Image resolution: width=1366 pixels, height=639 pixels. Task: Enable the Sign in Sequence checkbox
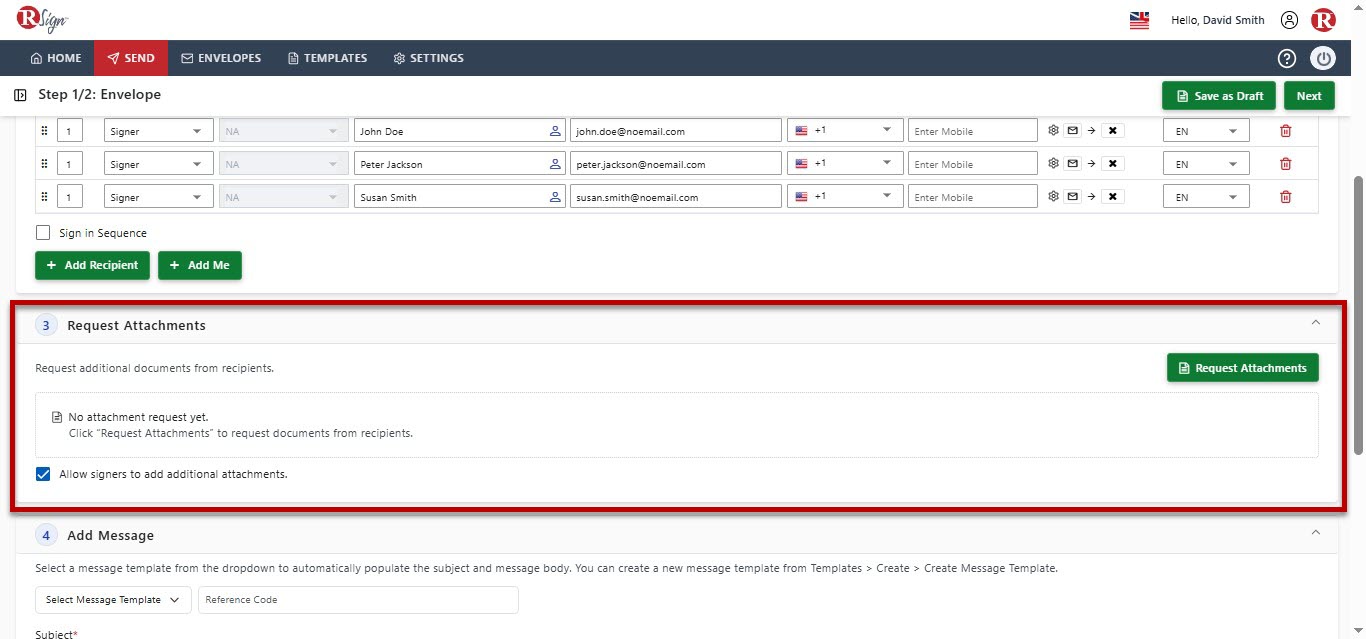(x=43, y=233)
